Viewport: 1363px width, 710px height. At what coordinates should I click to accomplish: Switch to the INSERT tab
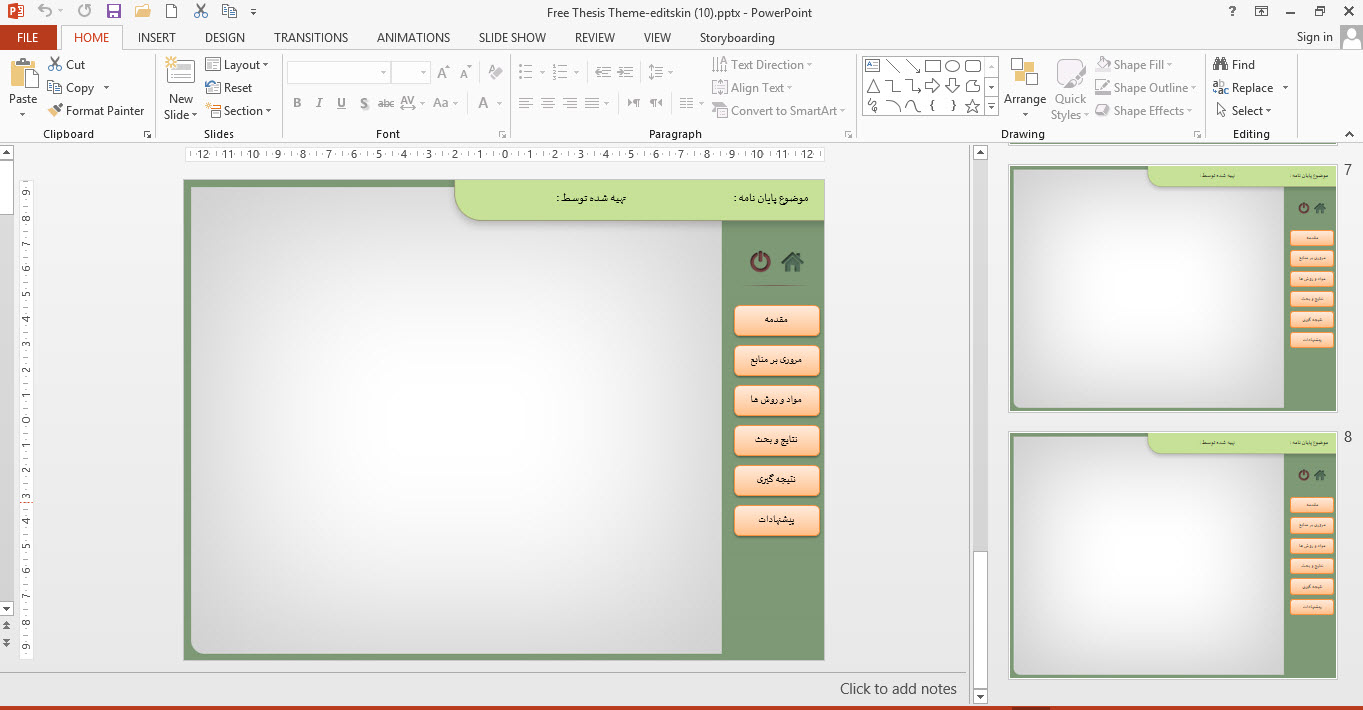157,38
